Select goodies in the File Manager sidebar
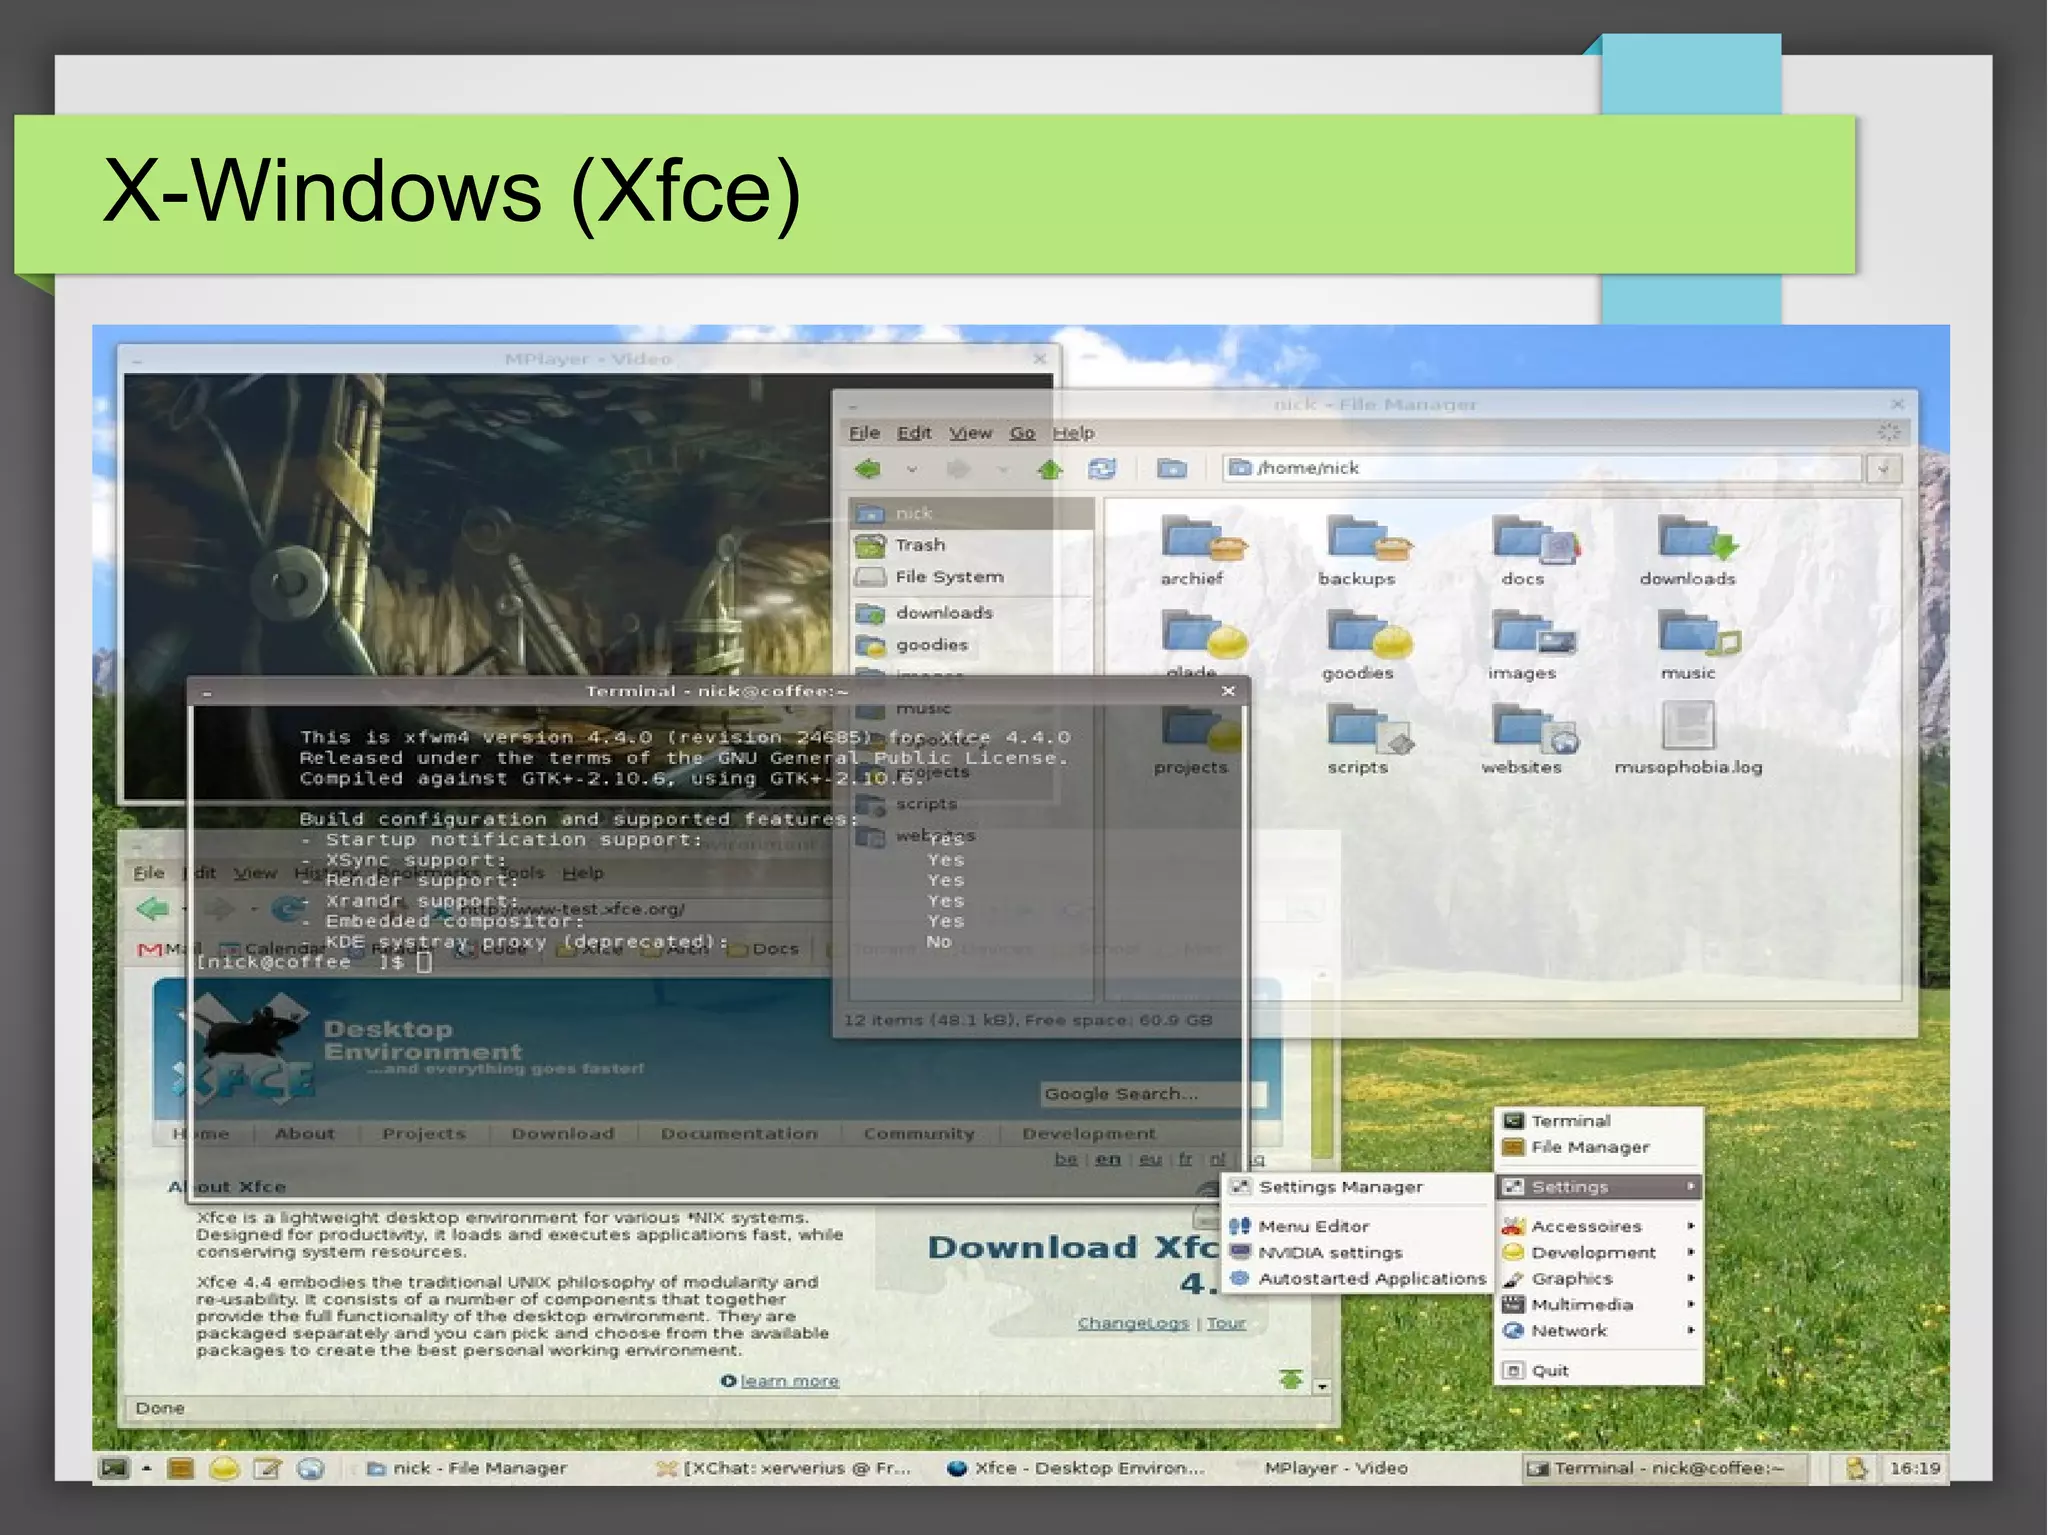Screen dimensions: 2048x1535 point(971,645)
